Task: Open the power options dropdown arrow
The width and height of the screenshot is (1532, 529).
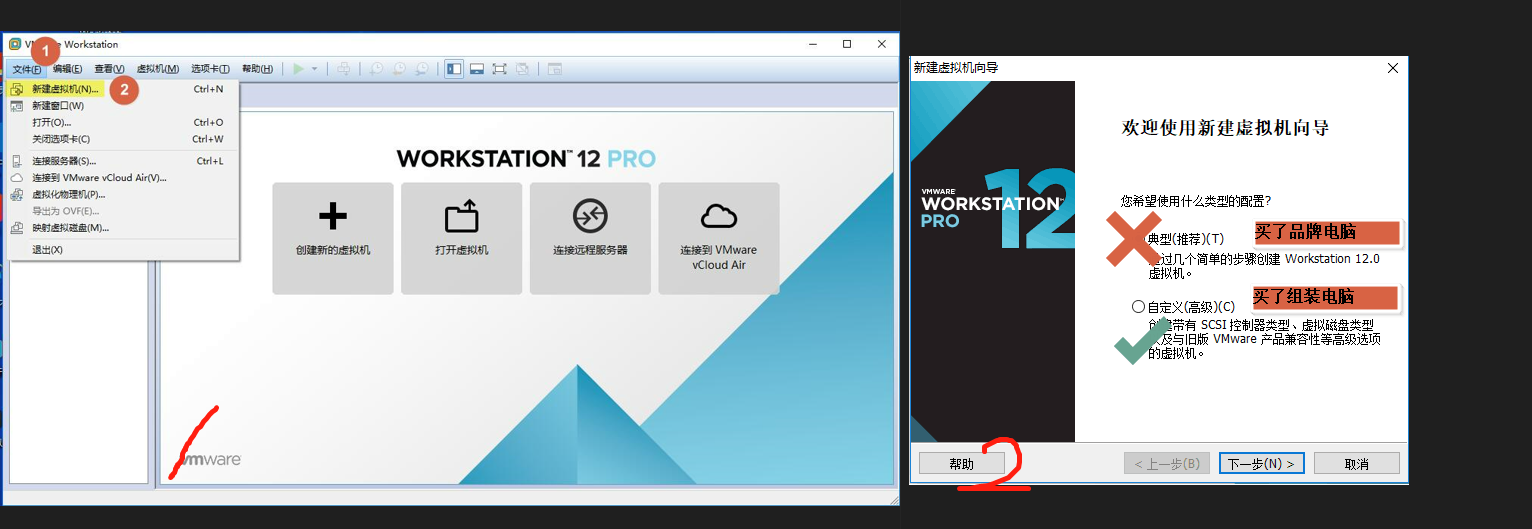Action: 314,69
